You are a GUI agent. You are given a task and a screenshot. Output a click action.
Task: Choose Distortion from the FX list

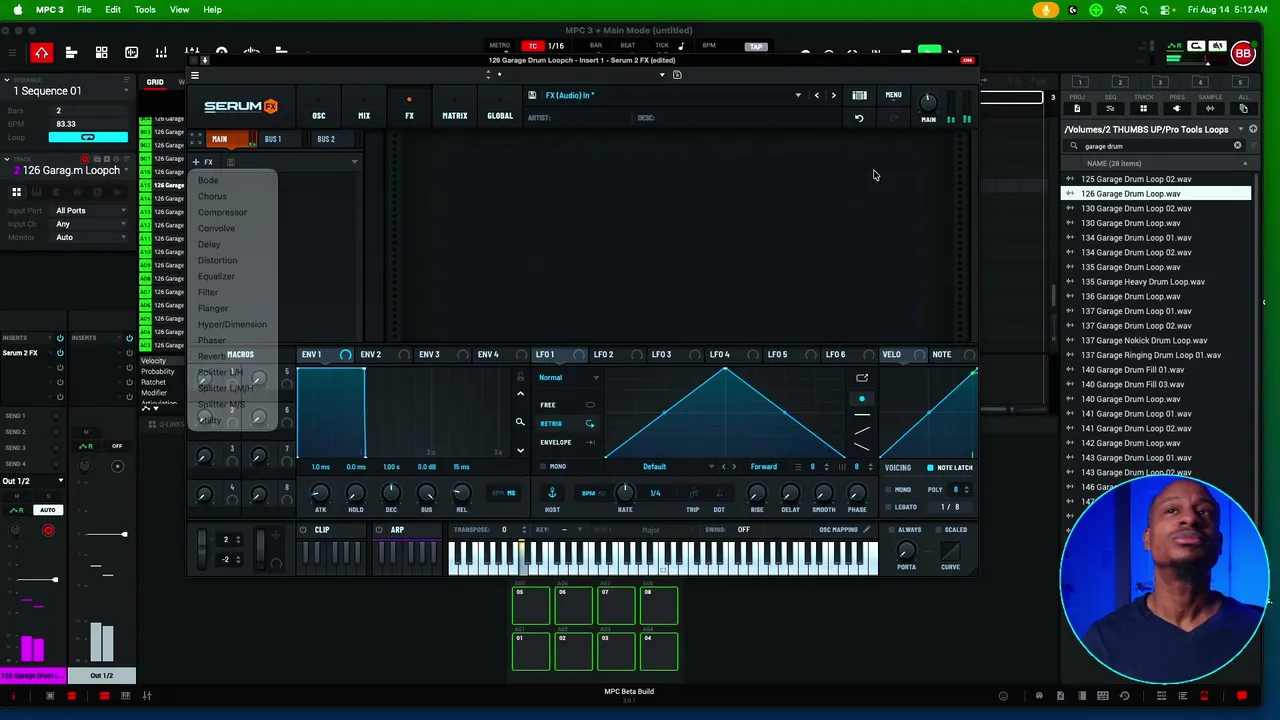click(x=217, y=260)
